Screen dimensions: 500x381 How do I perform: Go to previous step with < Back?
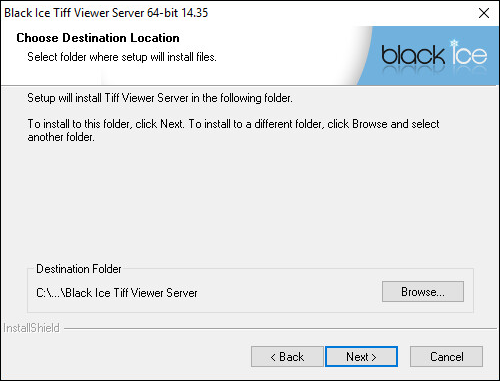[287, 357]
